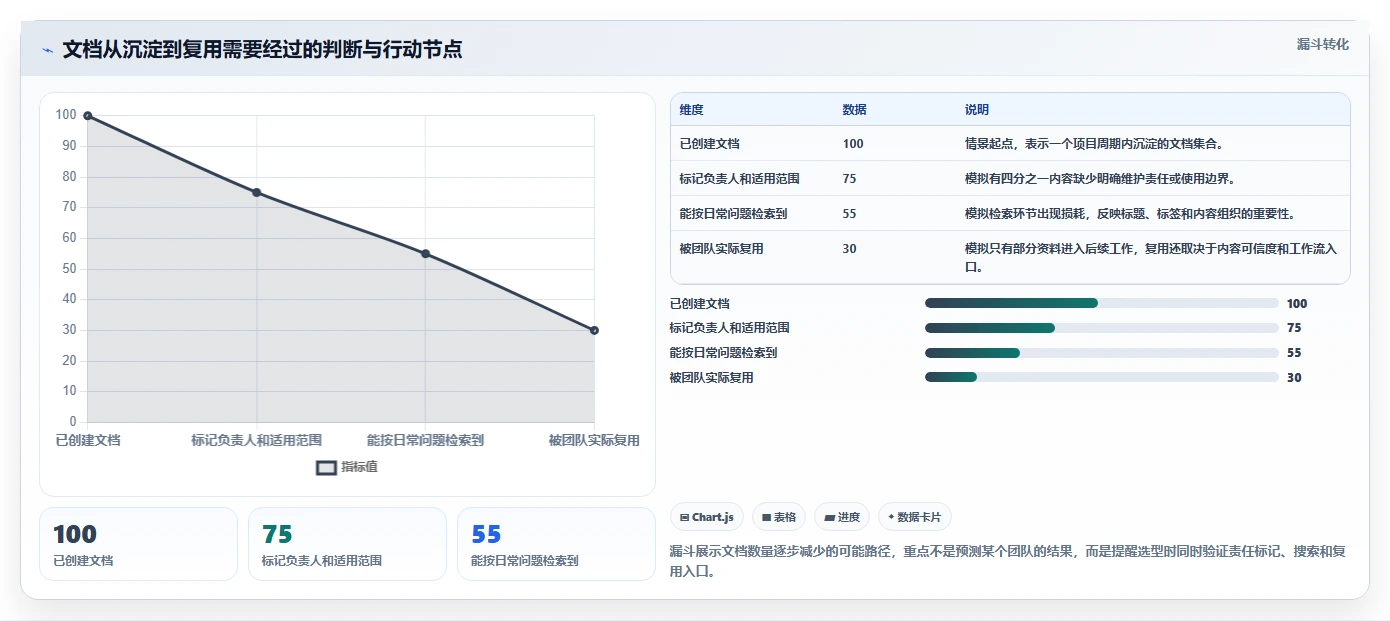Click the 维度 table column header
Viewport: 1390px width, 621px height.
692,110
